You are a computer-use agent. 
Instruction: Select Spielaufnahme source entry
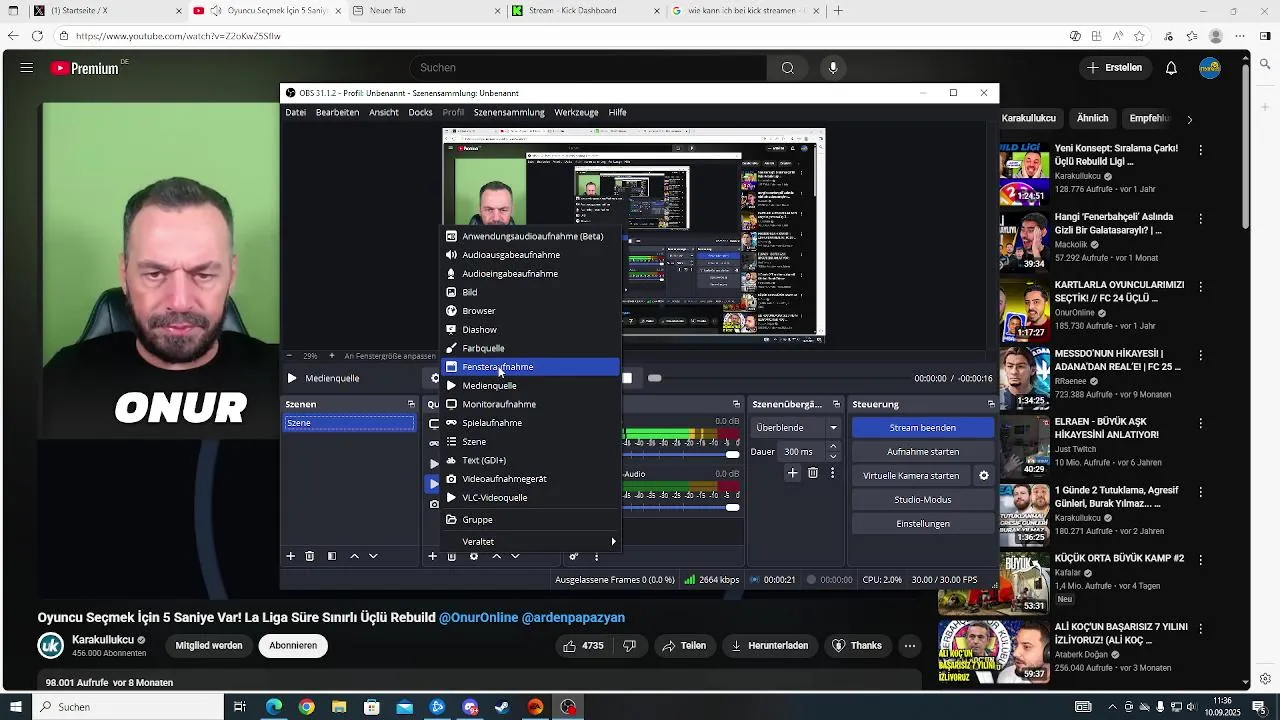pos(531,423)
